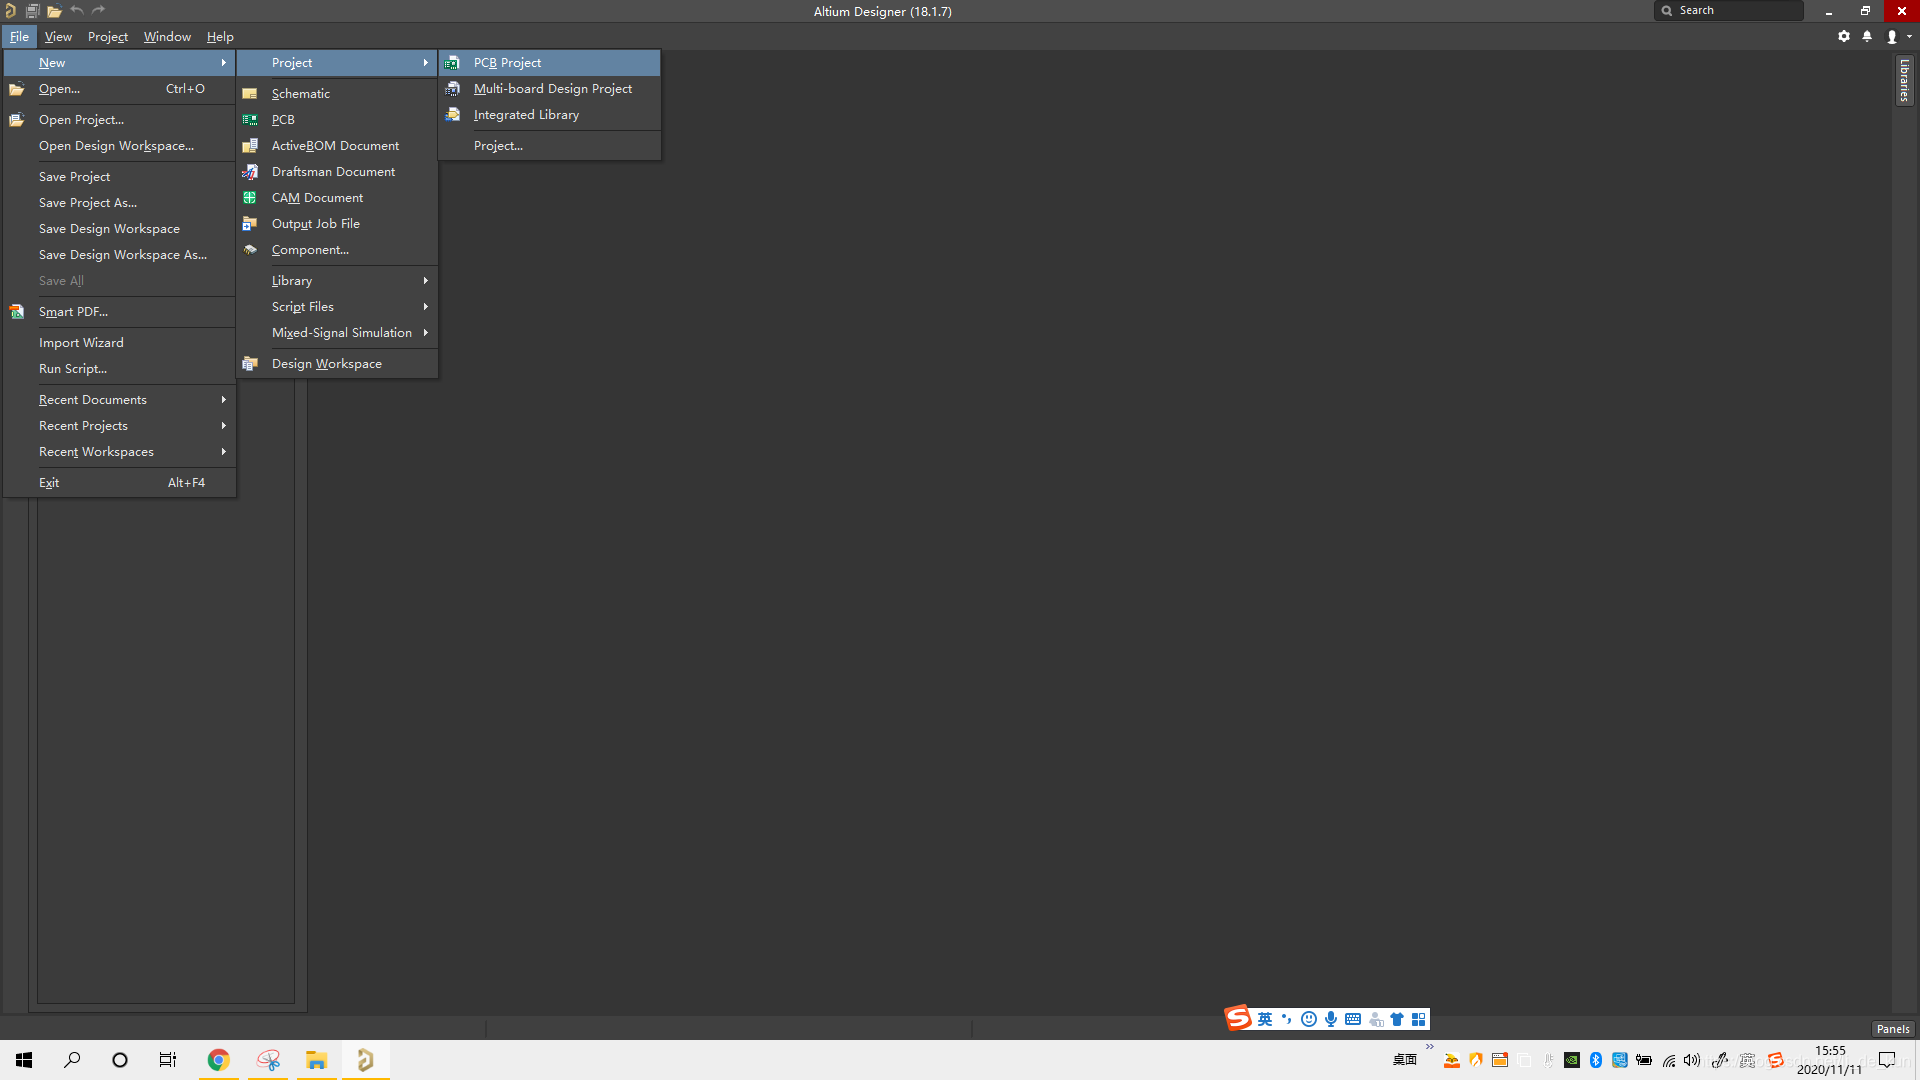
Task: Select Save Project
Action: click(x=120, y=177)
